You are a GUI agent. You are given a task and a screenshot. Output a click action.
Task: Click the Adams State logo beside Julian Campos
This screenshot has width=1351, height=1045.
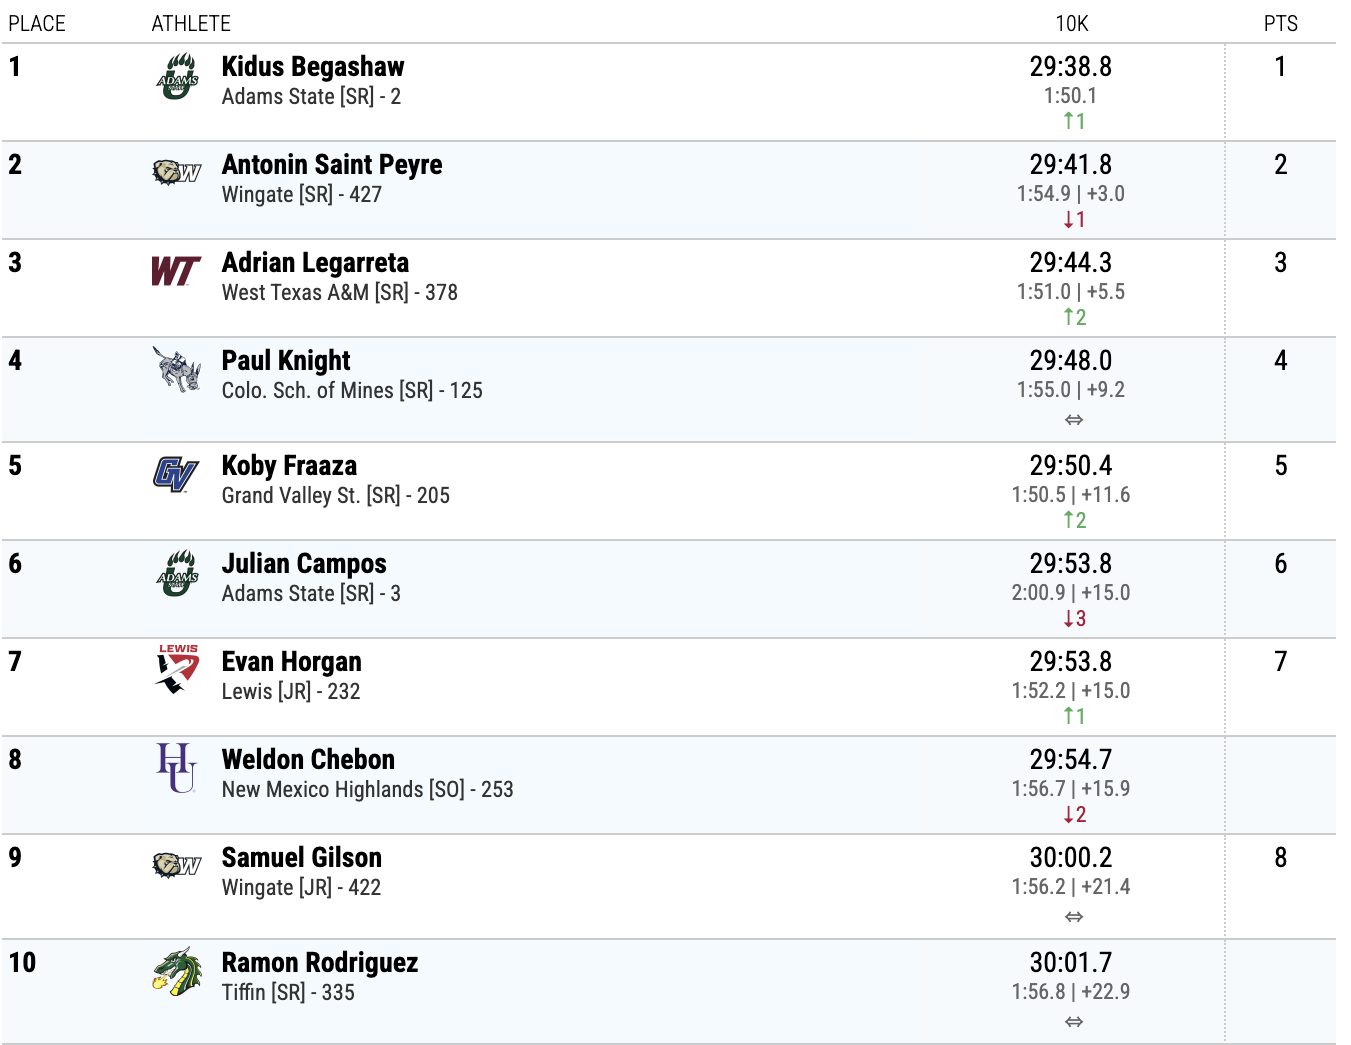pyautogui.click(x=177, y=574)
